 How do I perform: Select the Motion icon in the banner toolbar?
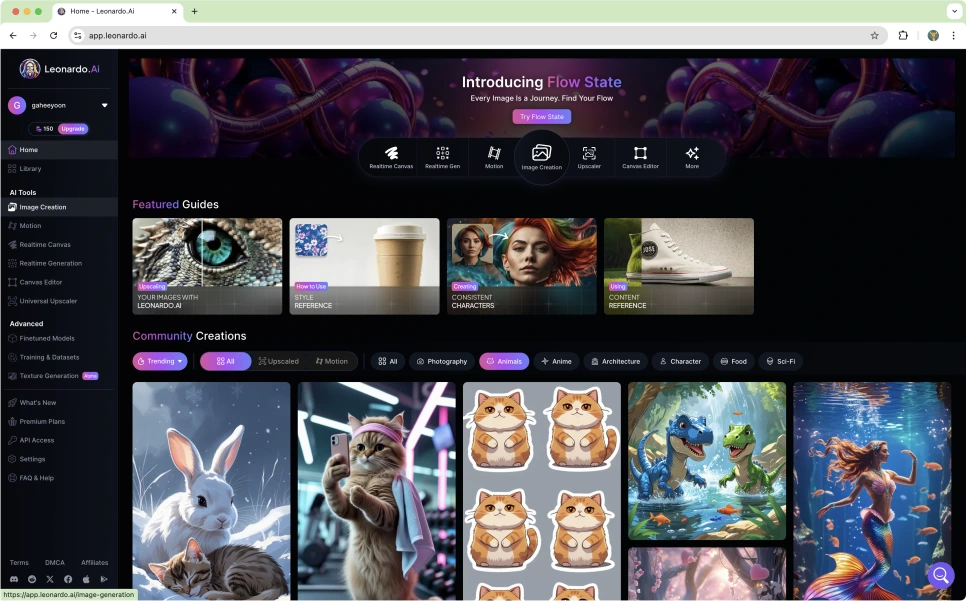point(494,157)
